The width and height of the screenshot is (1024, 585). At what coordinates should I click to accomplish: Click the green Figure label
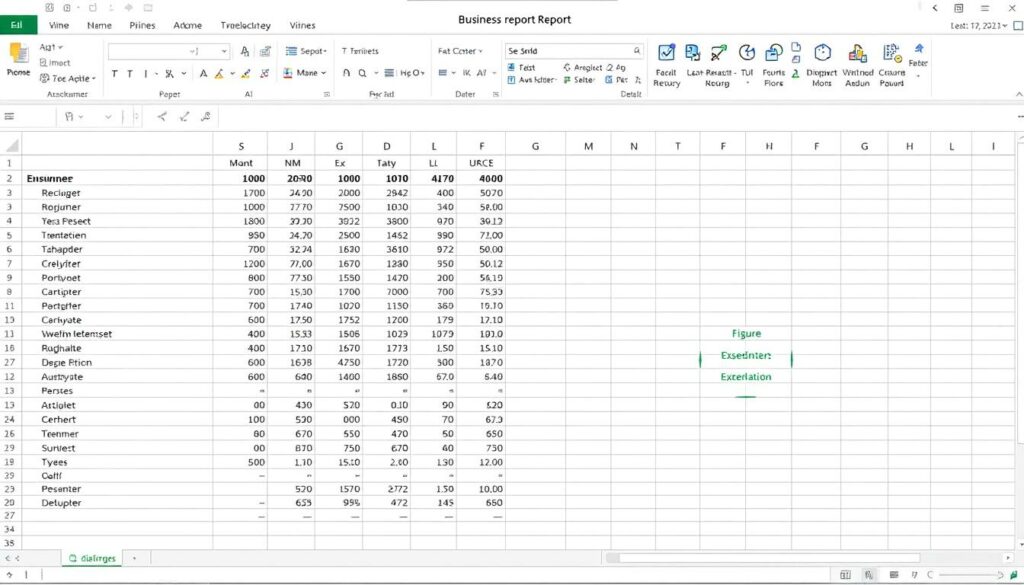(746, 334)
